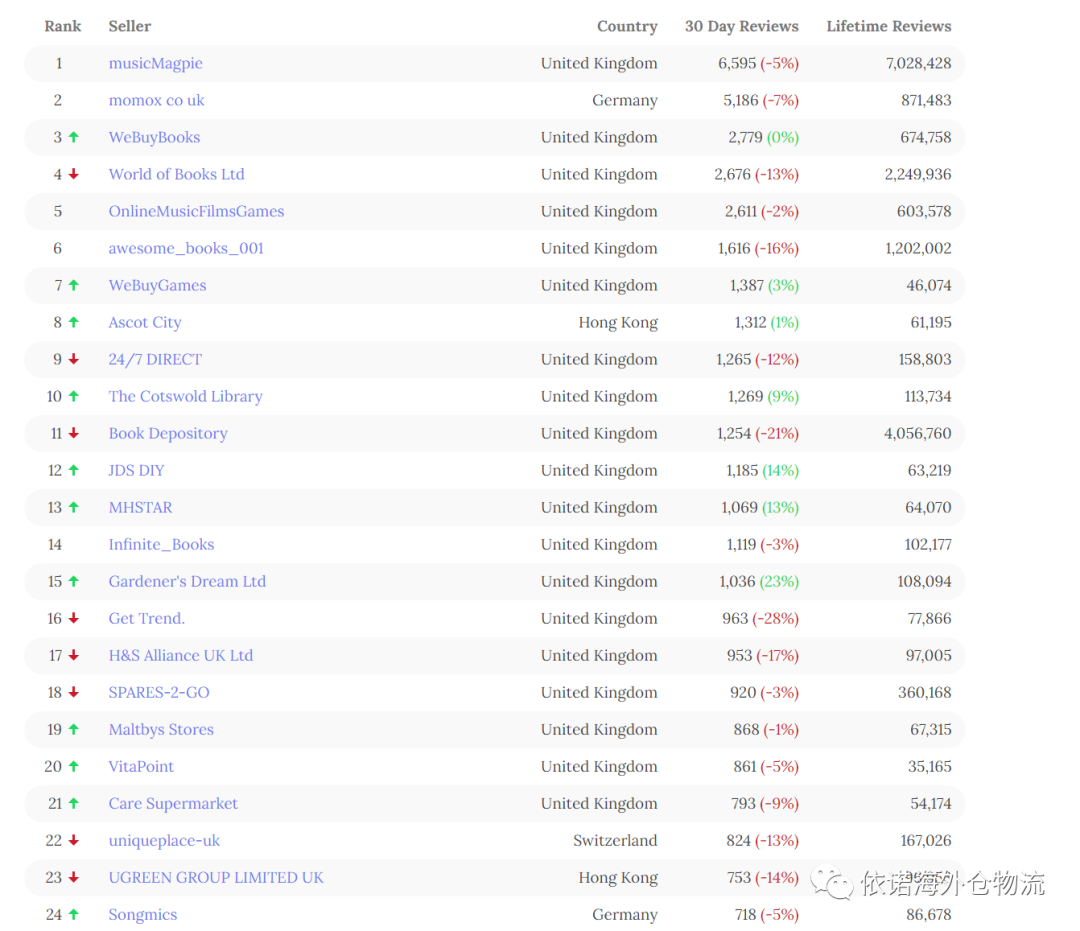Open the momox co uk seller link
The image size is (1080, 931).
coord(156,101)
